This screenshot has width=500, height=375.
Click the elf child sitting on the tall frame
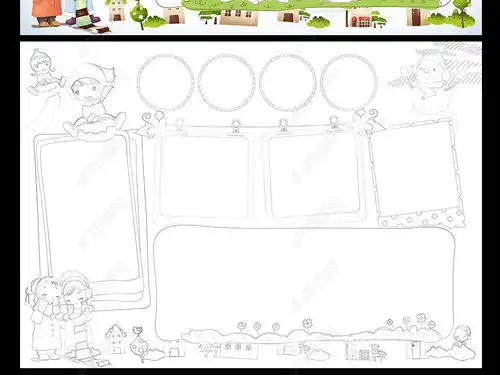pos(93,103)
